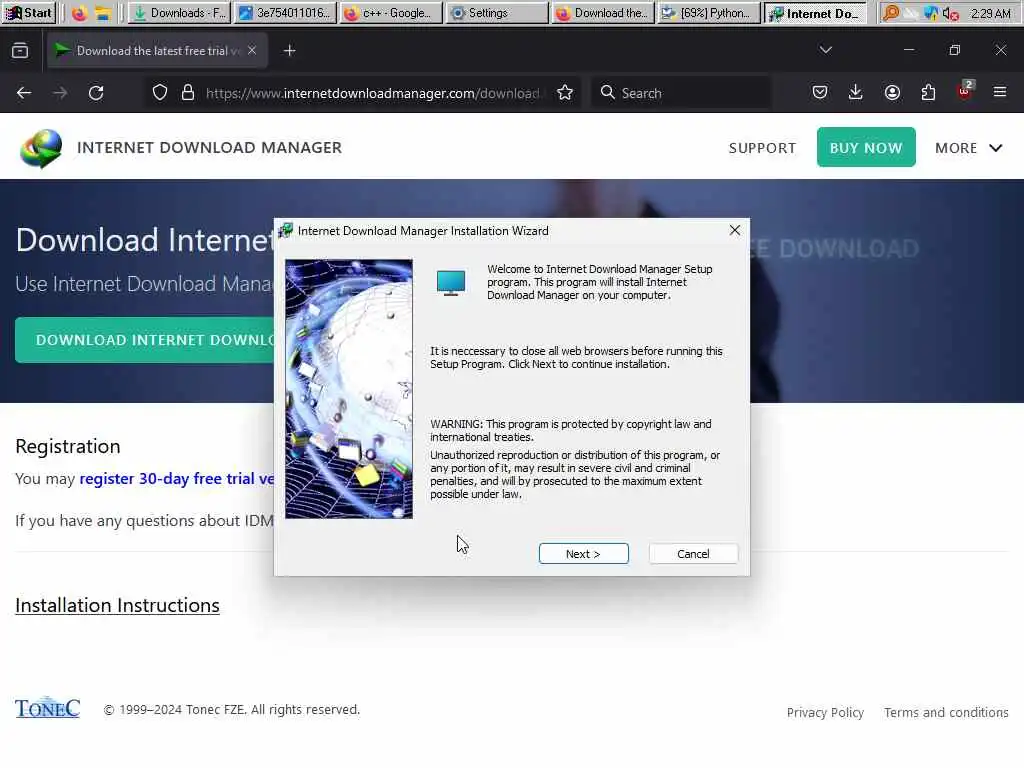Switch to the 'c++ - Google...' taskbar window
1024x768 pixels.
coord(391,13)
